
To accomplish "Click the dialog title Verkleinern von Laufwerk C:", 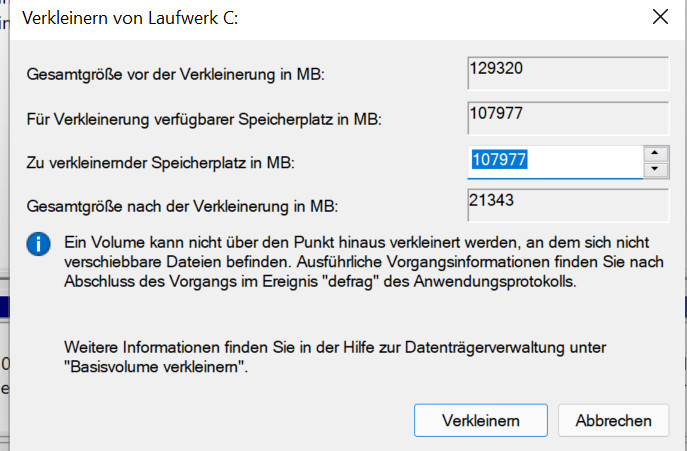I will (x=131, y=18).
